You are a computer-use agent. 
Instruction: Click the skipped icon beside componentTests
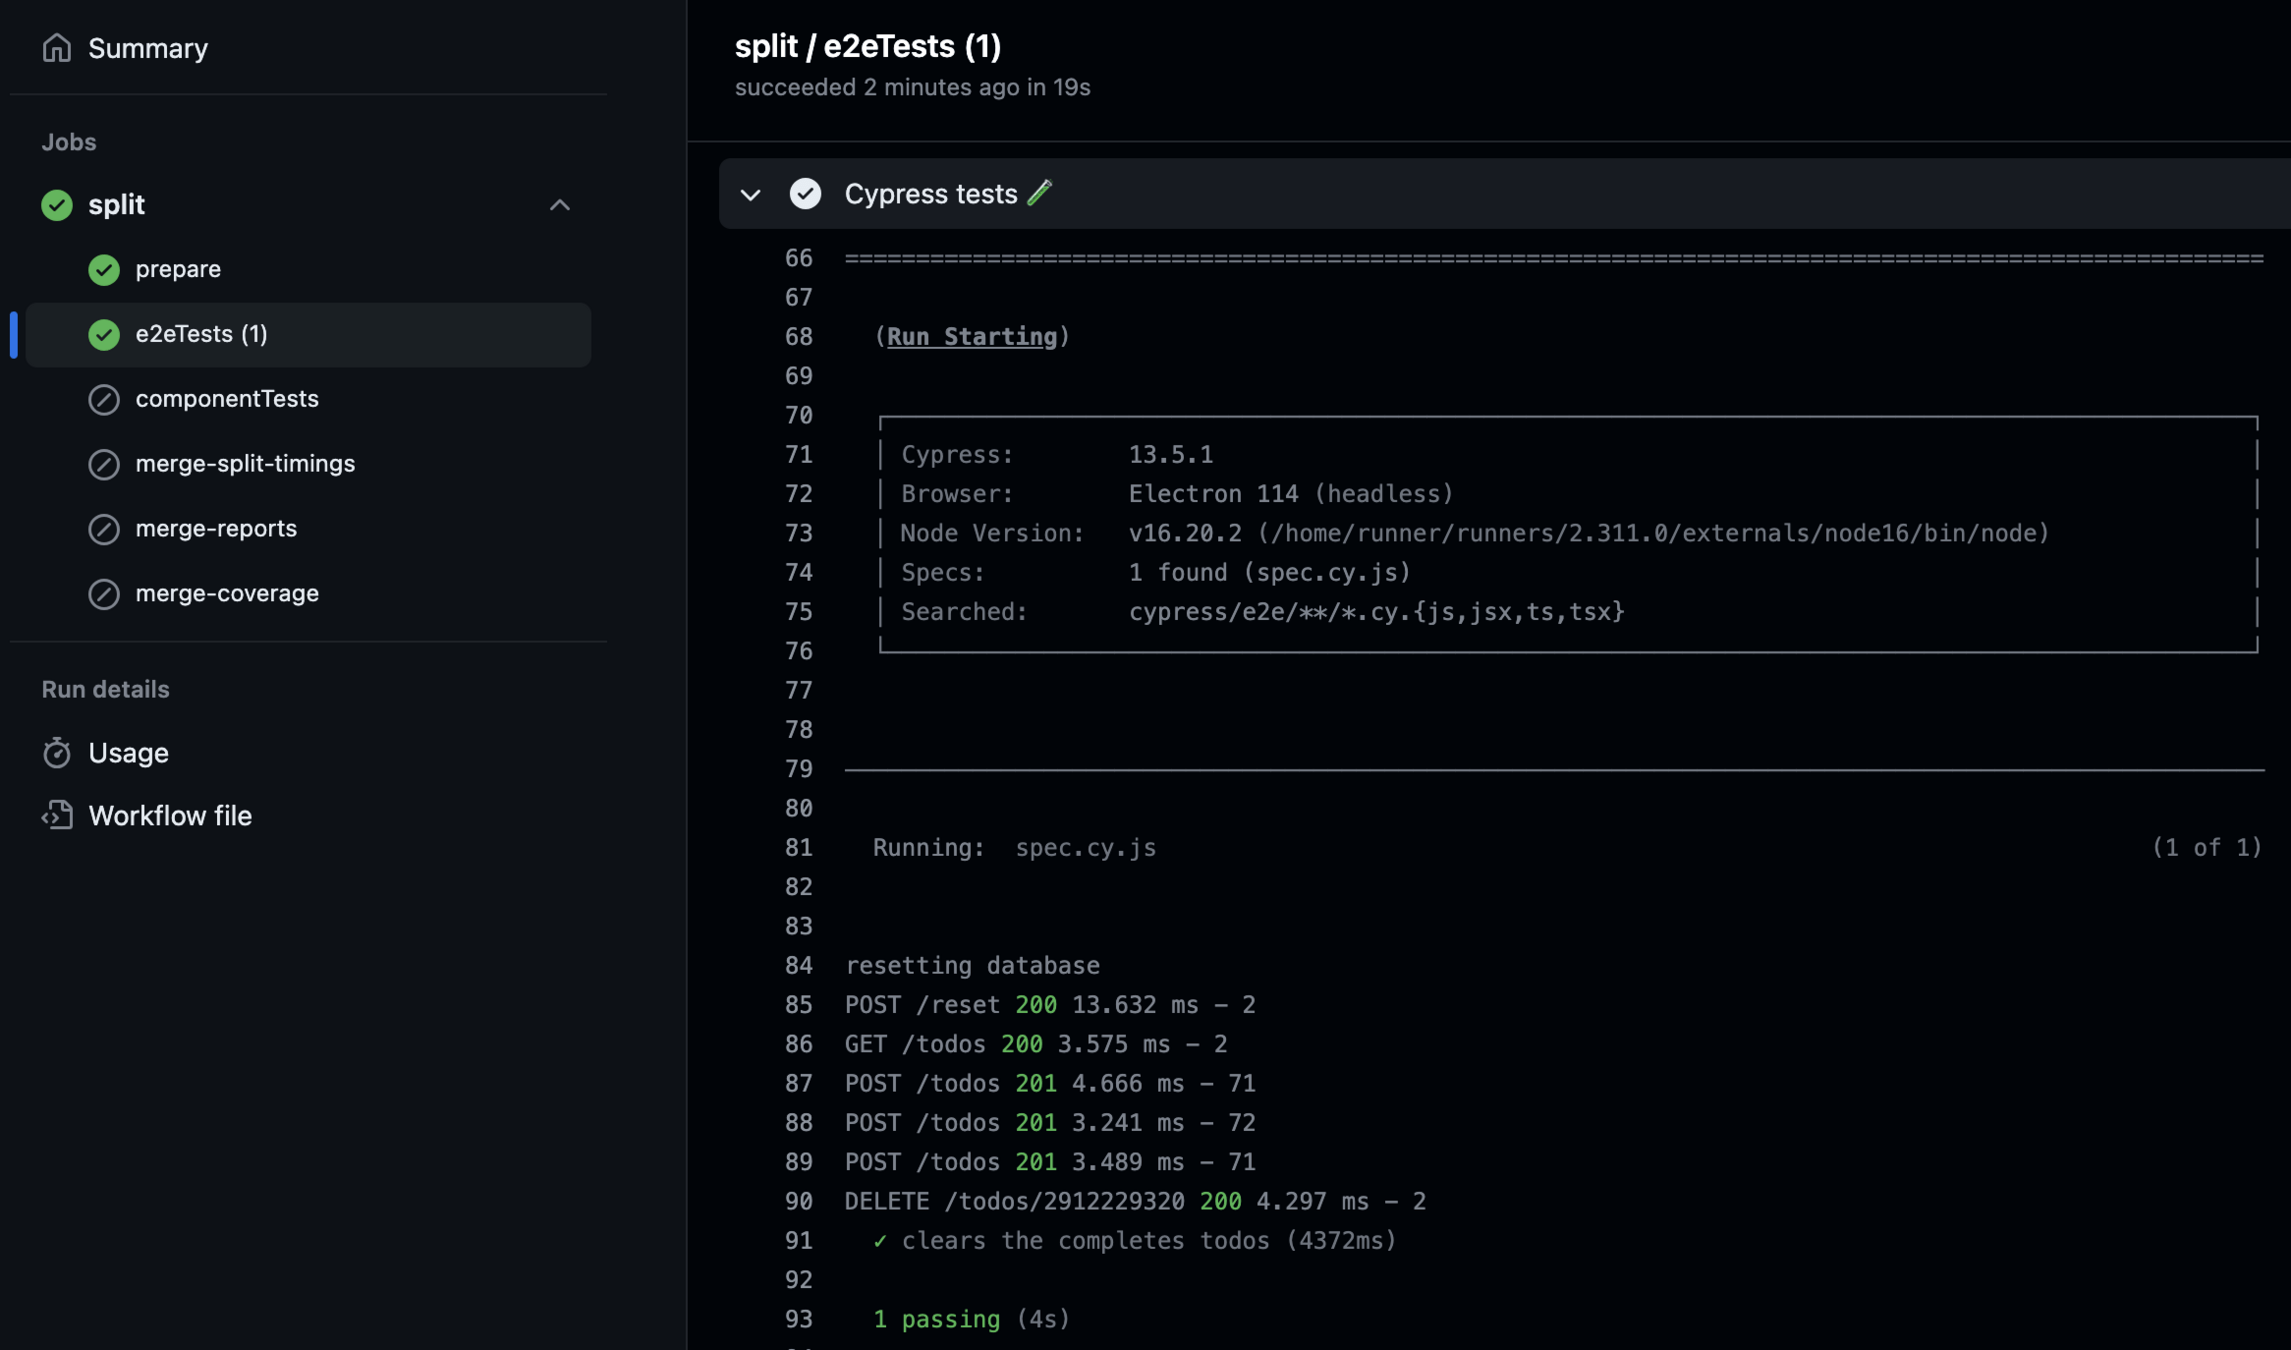tap(104, 400)
